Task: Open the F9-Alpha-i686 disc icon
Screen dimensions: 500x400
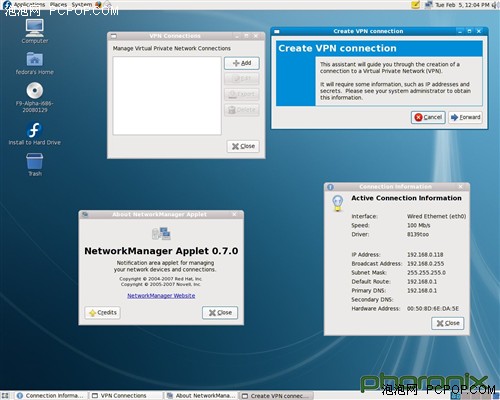Action: 35,97
